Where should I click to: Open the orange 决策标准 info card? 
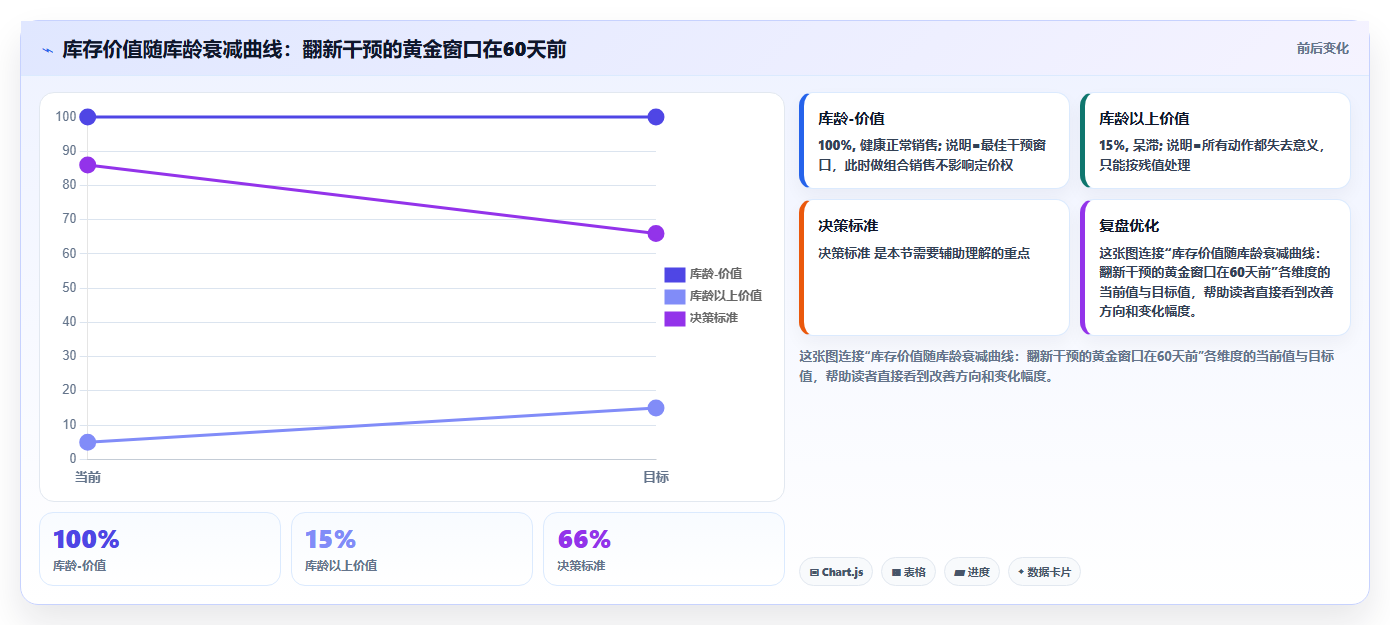pyautogui.click(x=934, y=268)
